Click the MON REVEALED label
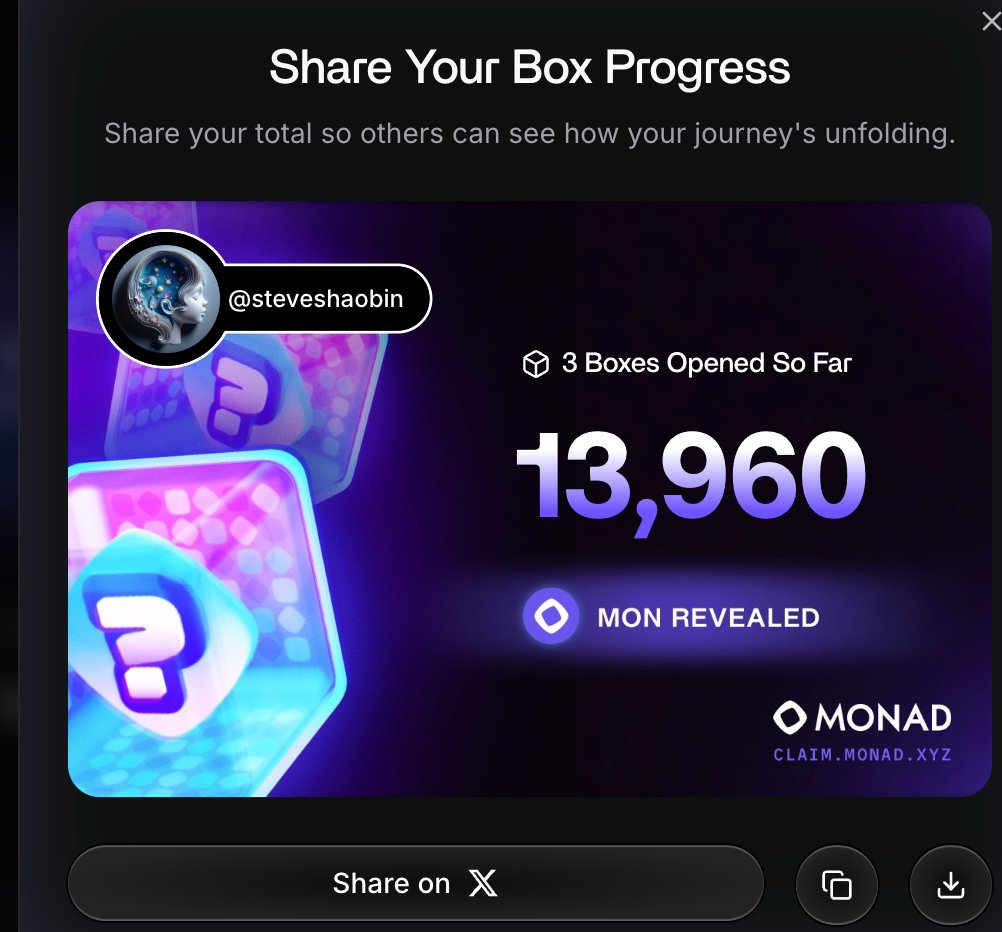This screenshot has width=1002, height=932. click(x=708, y=617)
